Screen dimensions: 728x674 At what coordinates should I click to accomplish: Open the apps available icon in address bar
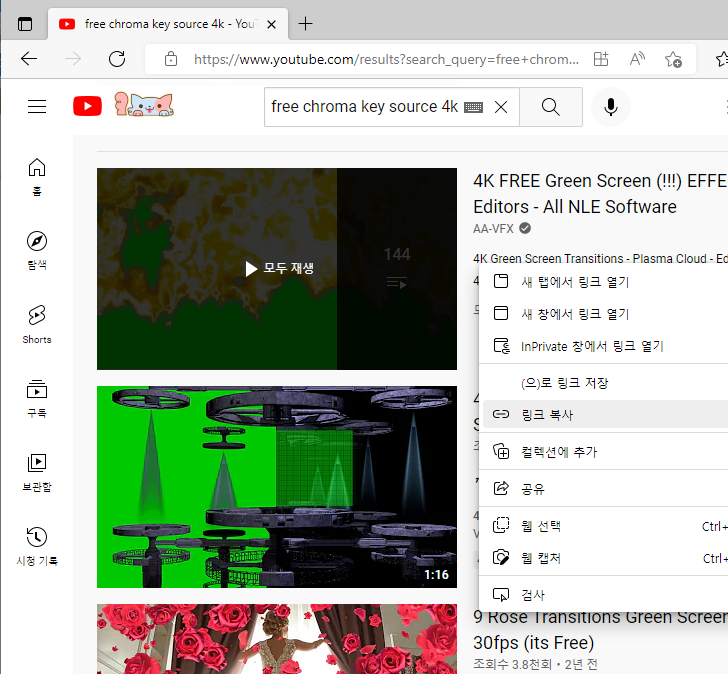pyautogui.click(x=601, y=59)
